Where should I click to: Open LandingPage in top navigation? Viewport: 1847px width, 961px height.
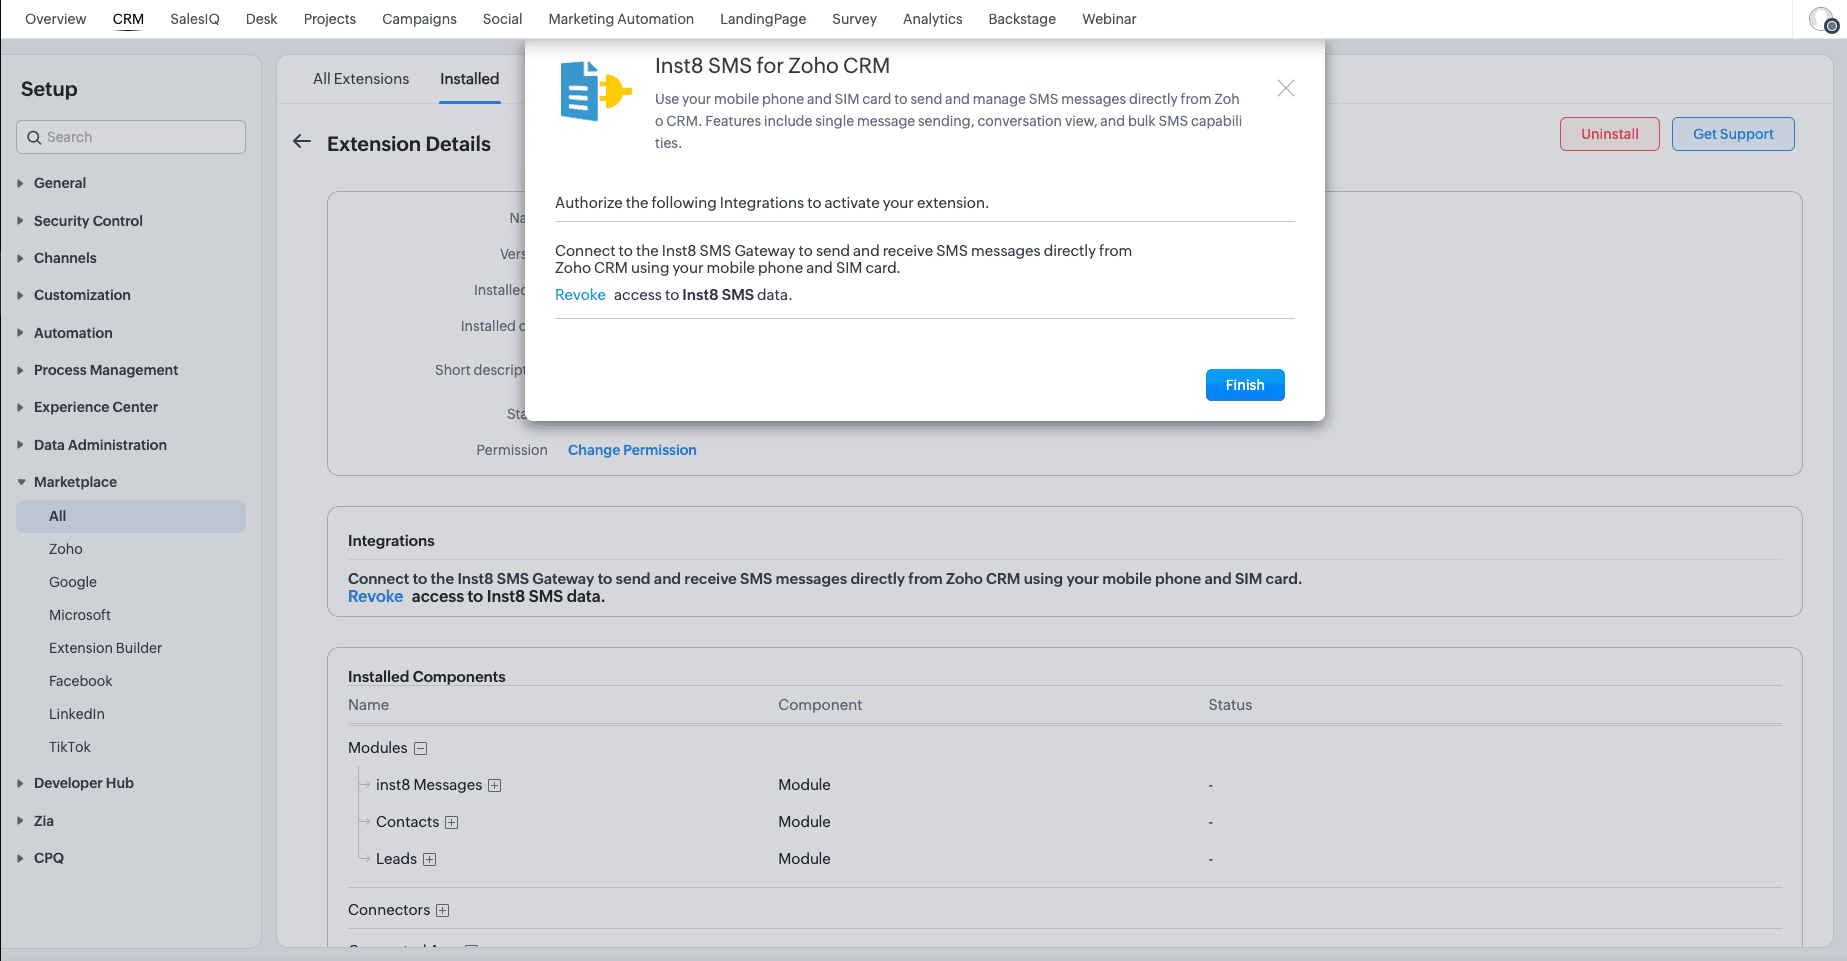coord(763,19)
